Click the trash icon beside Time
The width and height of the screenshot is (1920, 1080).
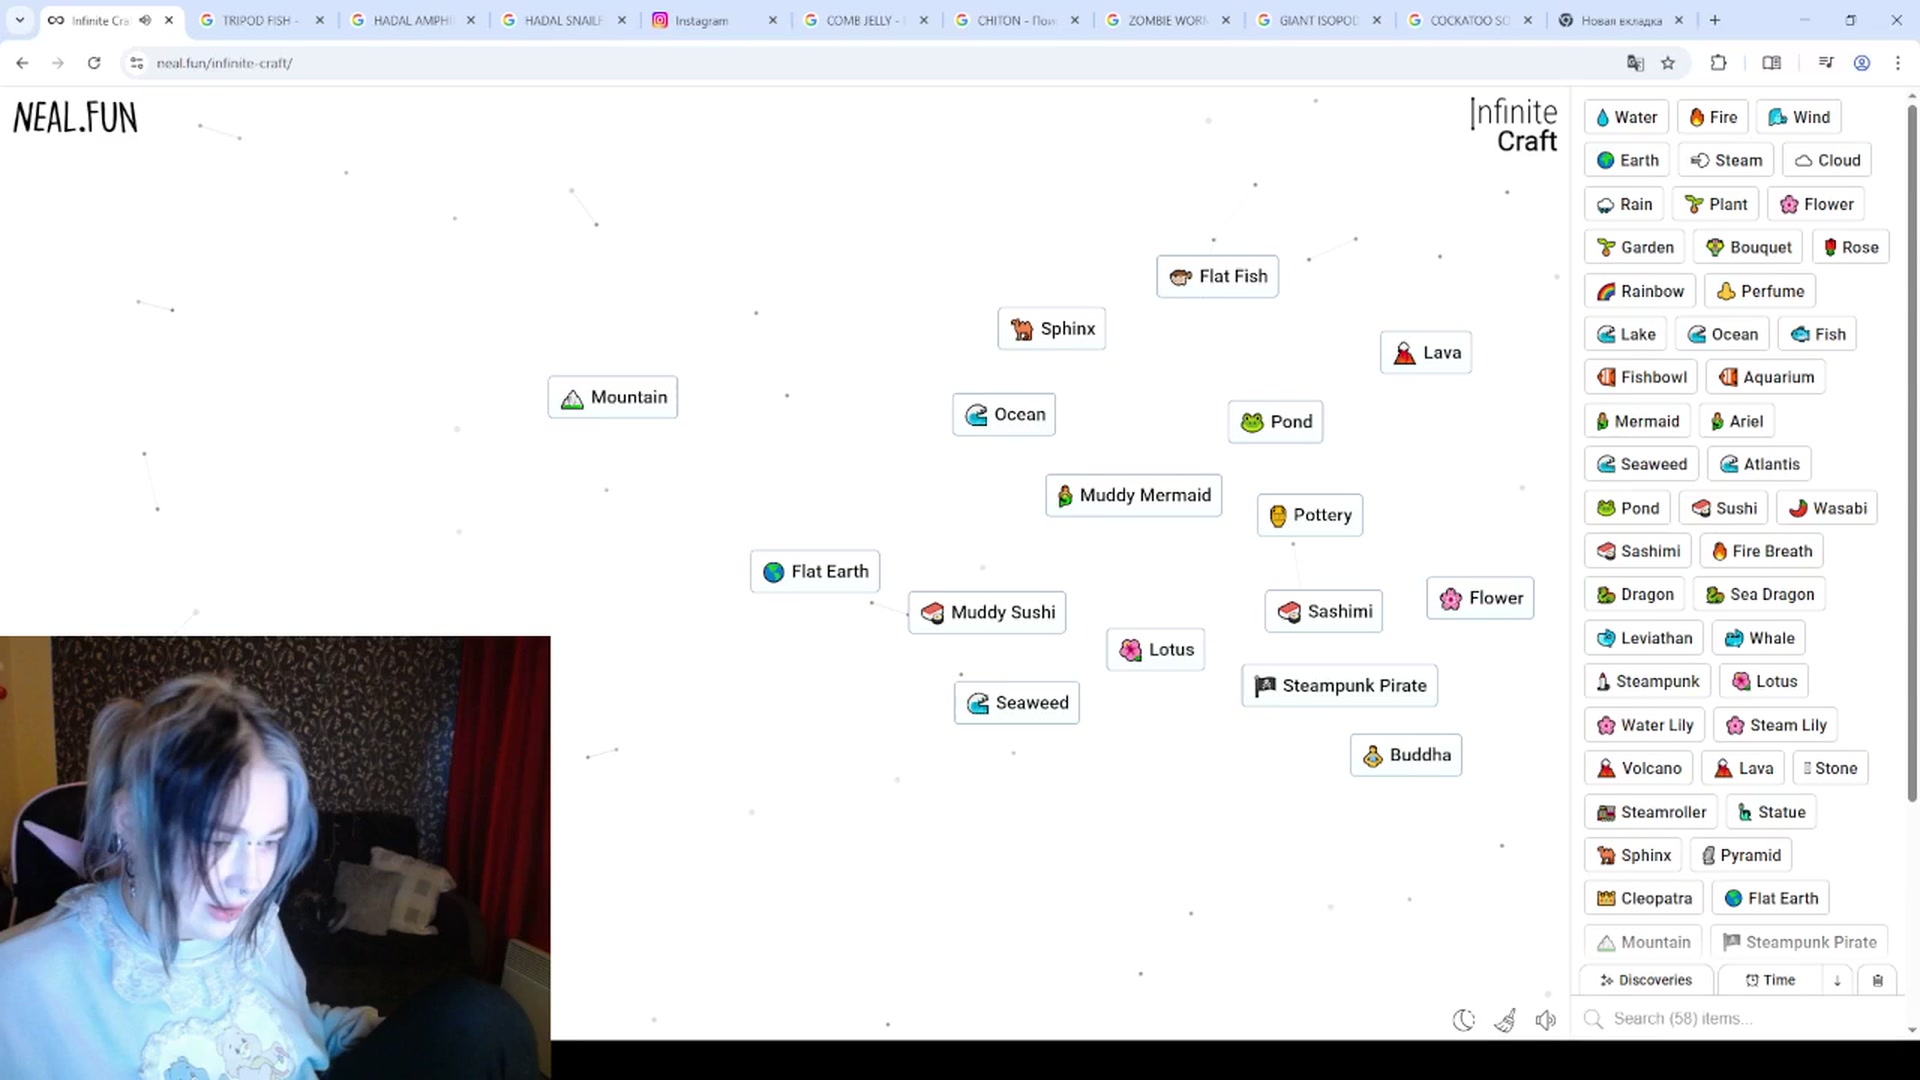pos(1877,980)
